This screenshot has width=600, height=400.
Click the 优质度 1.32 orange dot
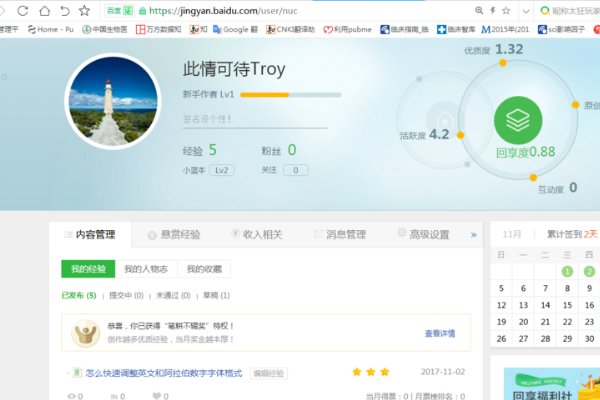[x=503, y=63]
